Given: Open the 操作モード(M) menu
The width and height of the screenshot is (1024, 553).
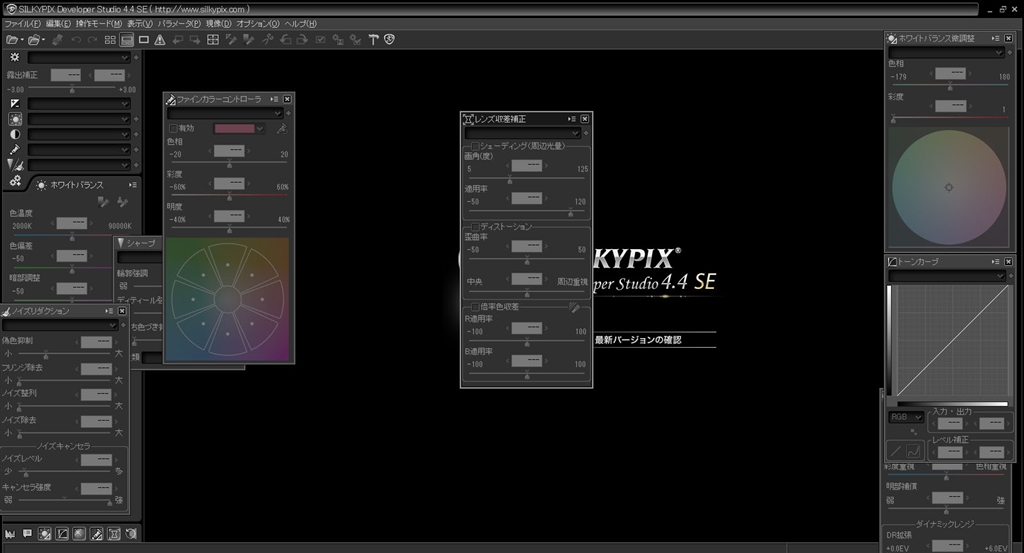Looking at the screenshot, I should (99, 24).
